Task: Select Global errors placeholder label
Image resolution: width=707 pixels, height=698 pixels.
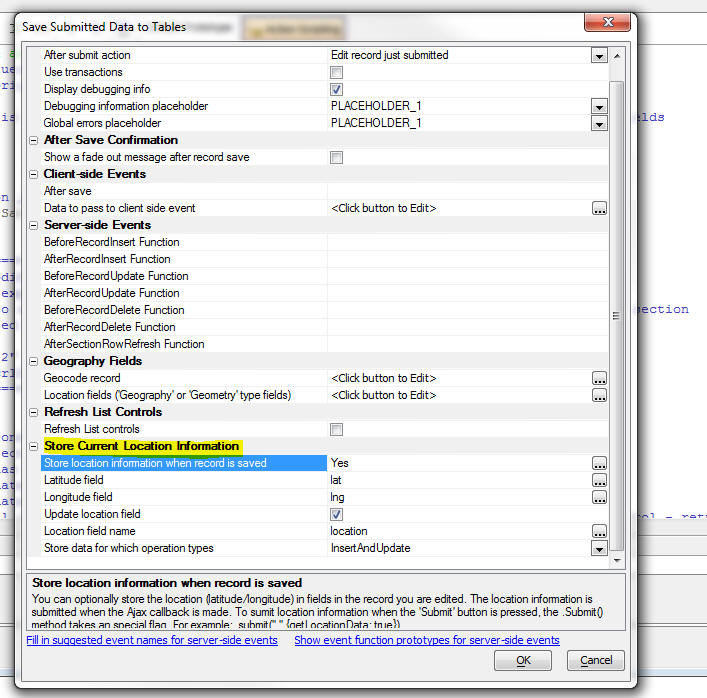Action: pos(102,124)
